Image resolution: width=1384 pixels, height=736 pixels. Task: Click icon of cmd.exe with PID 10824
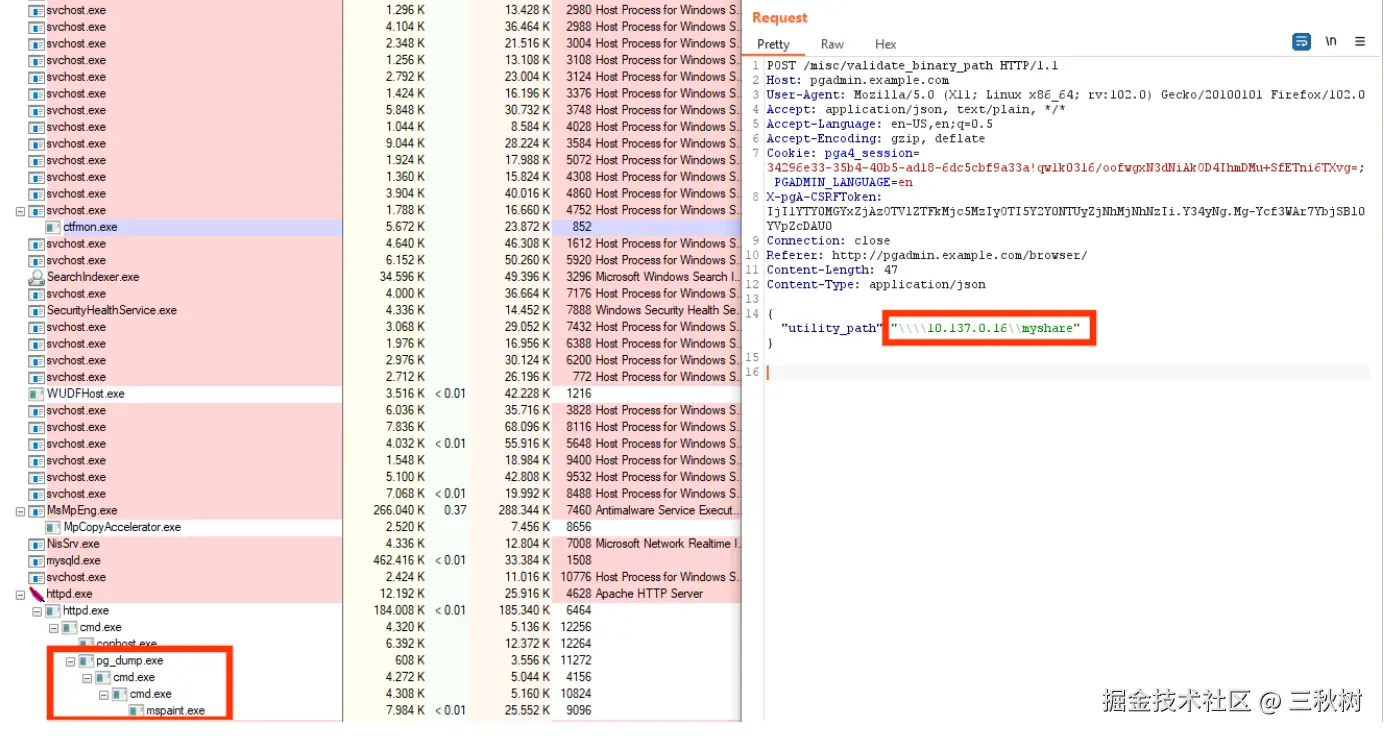click(x=119, y=694)
